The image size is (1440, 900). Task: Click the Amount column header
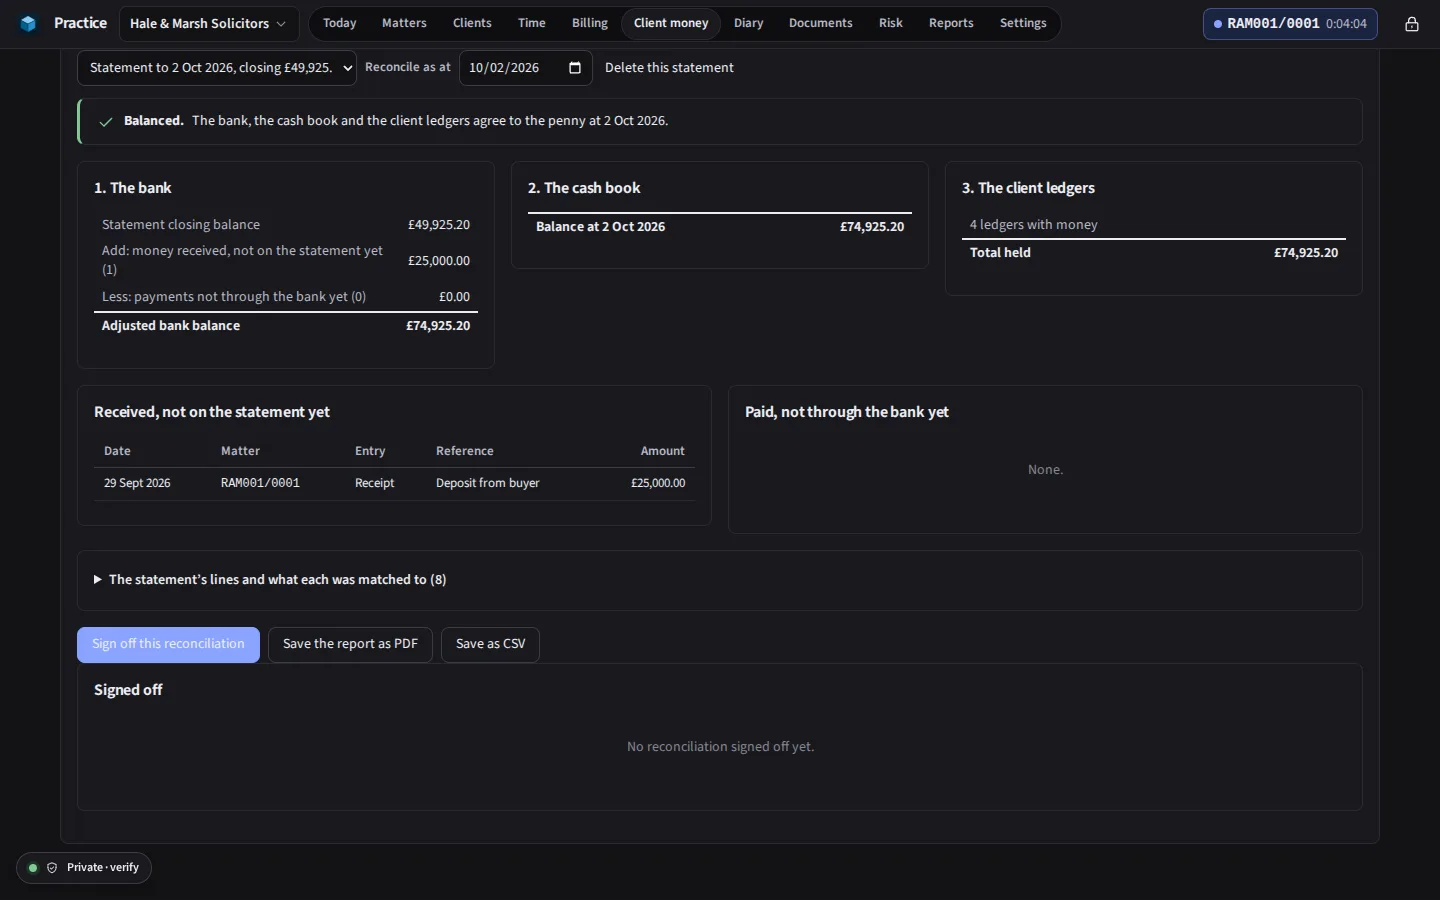coord(663,451)
